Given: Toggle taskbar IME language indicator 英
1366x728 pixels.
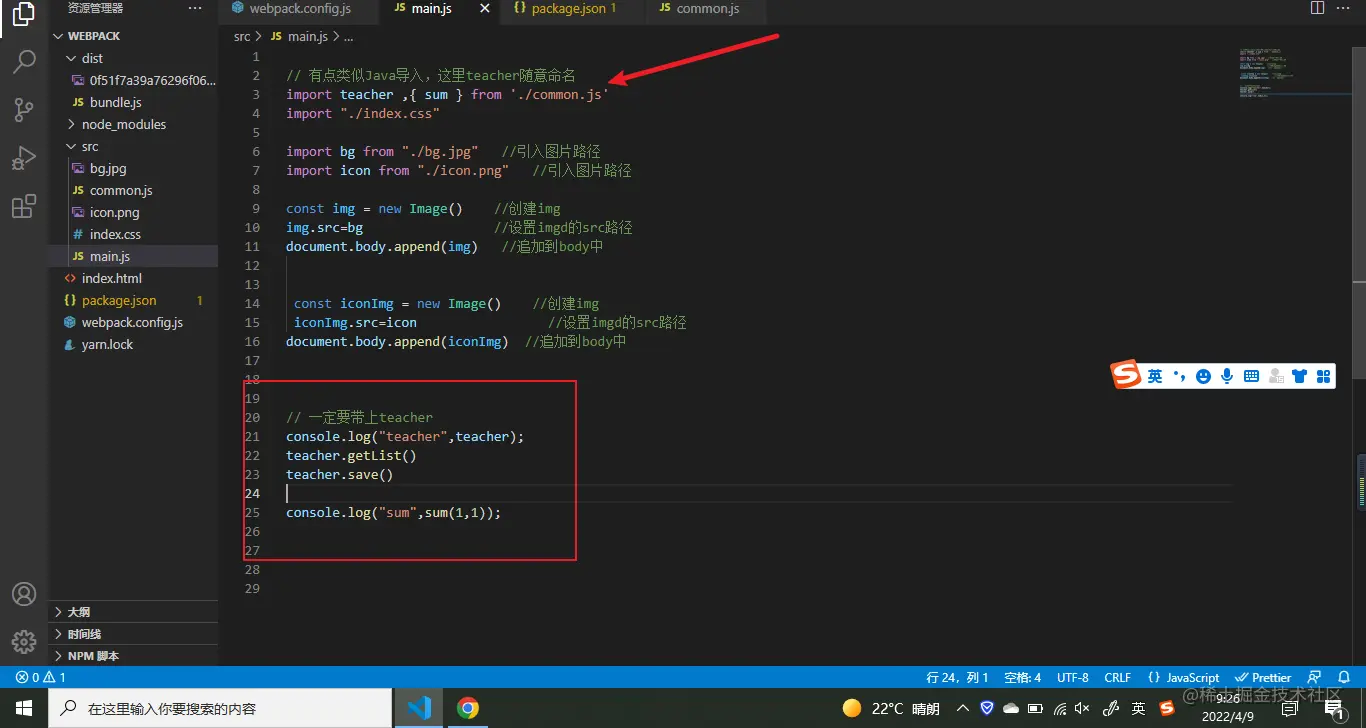Looking at the screenshot, I should tap(1138, 708).
